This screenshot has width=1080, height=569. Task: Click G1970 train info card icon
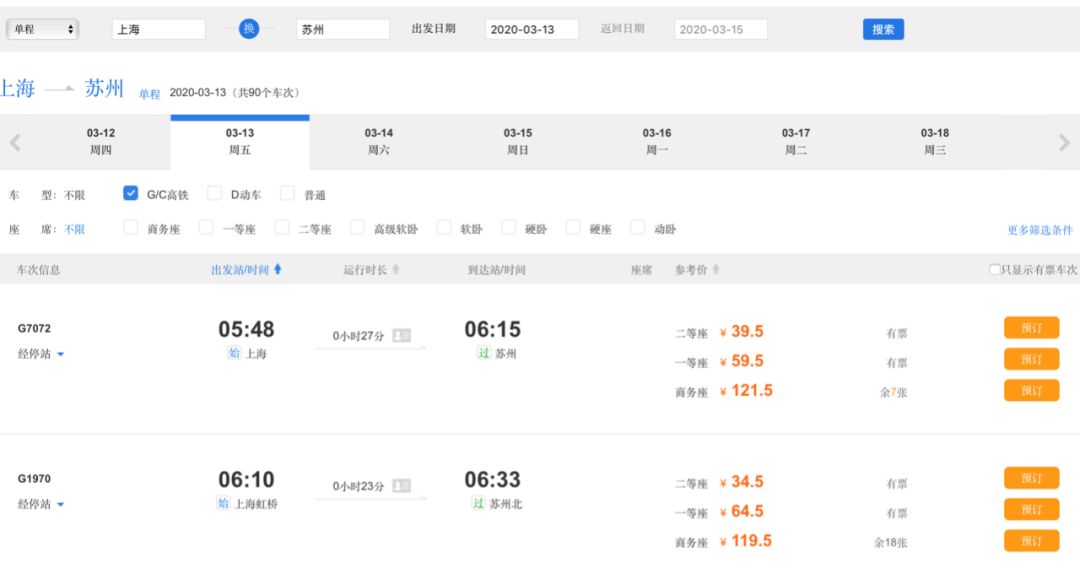pyautogui.click(x=401, y=485)
